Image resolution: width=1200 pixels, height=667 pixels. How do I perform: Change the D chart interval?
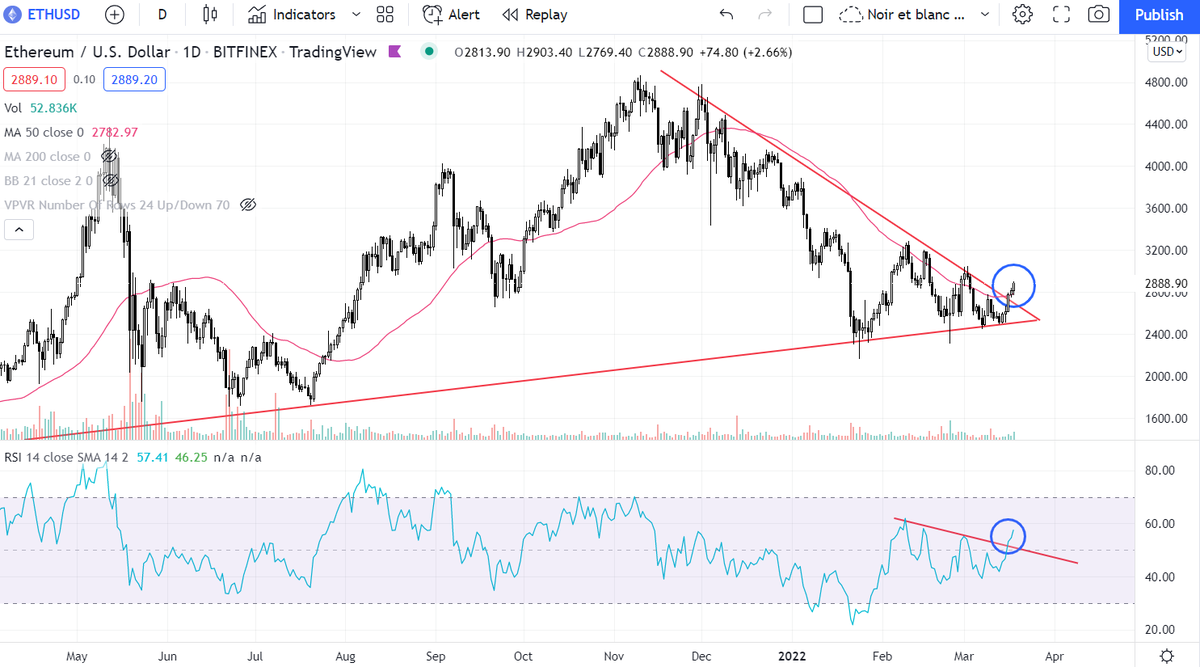[161, 15]
